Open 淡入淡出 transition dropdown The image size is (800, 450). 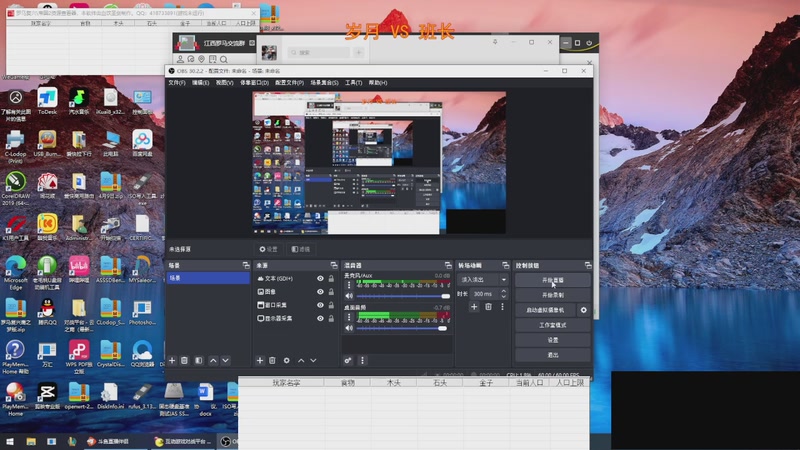coord(483,280)
